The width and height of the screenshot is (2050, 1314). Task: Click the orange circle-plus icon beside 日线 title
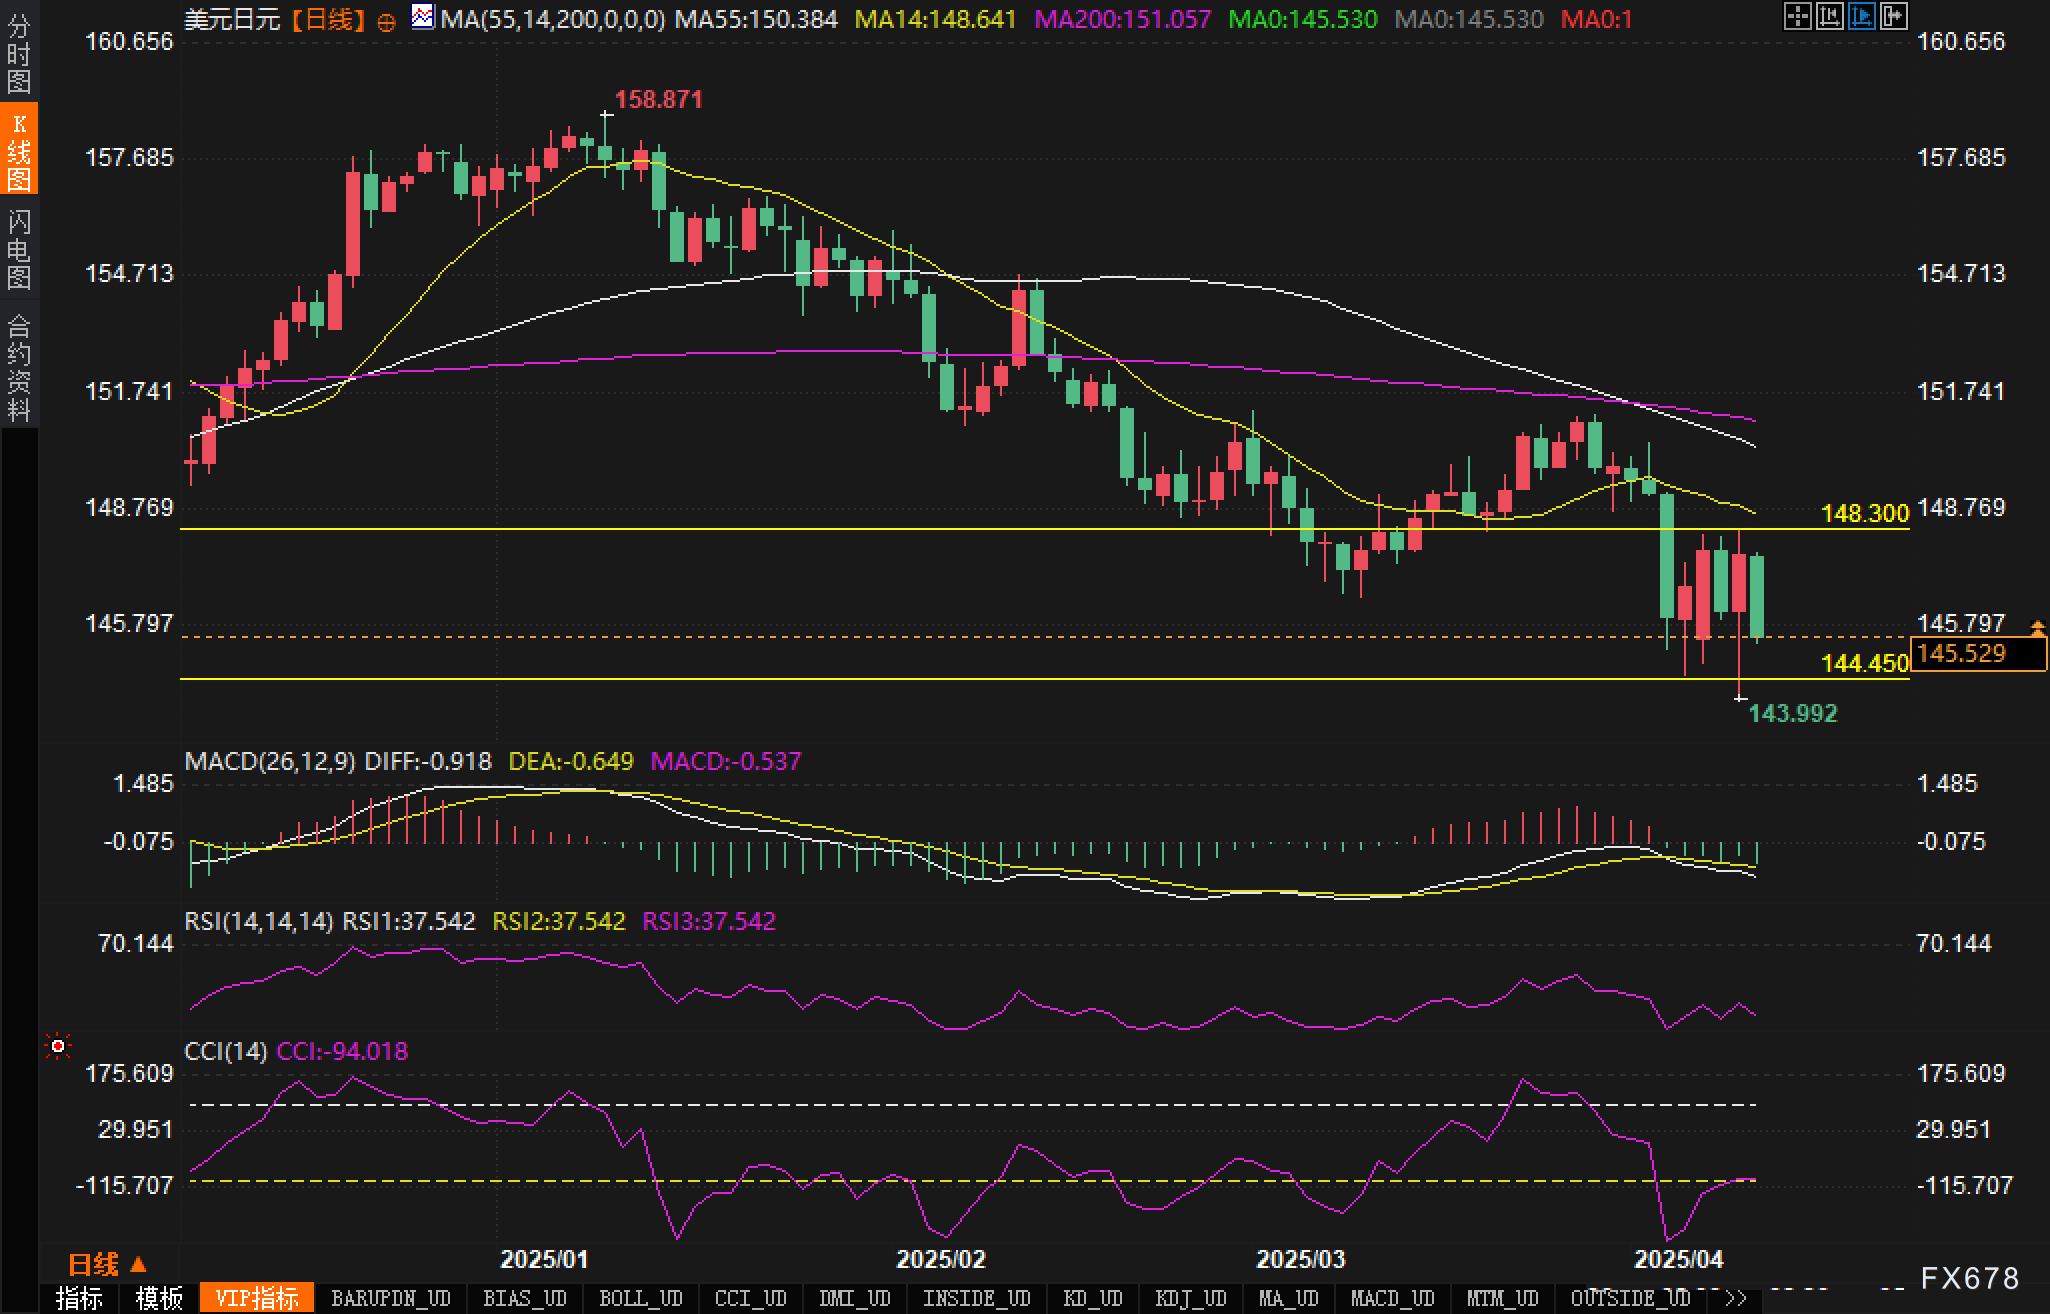[387, 23]
